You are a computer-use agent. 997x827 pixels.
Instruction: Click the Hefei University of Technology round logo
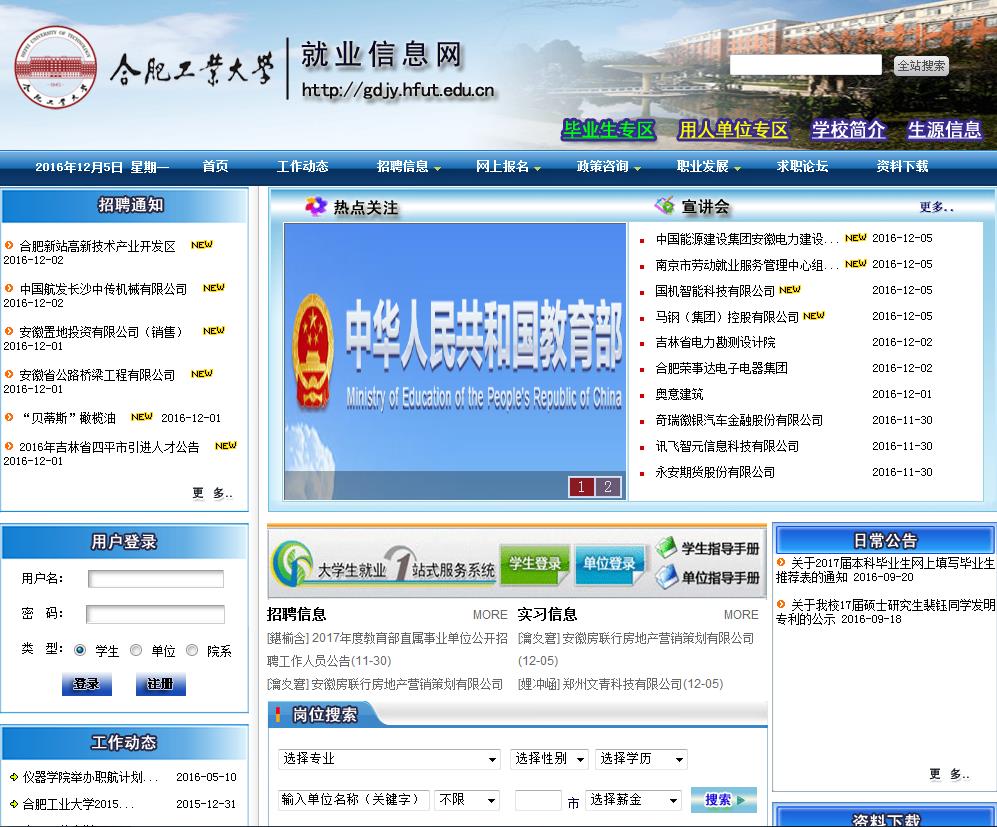[x=55, y=67]
